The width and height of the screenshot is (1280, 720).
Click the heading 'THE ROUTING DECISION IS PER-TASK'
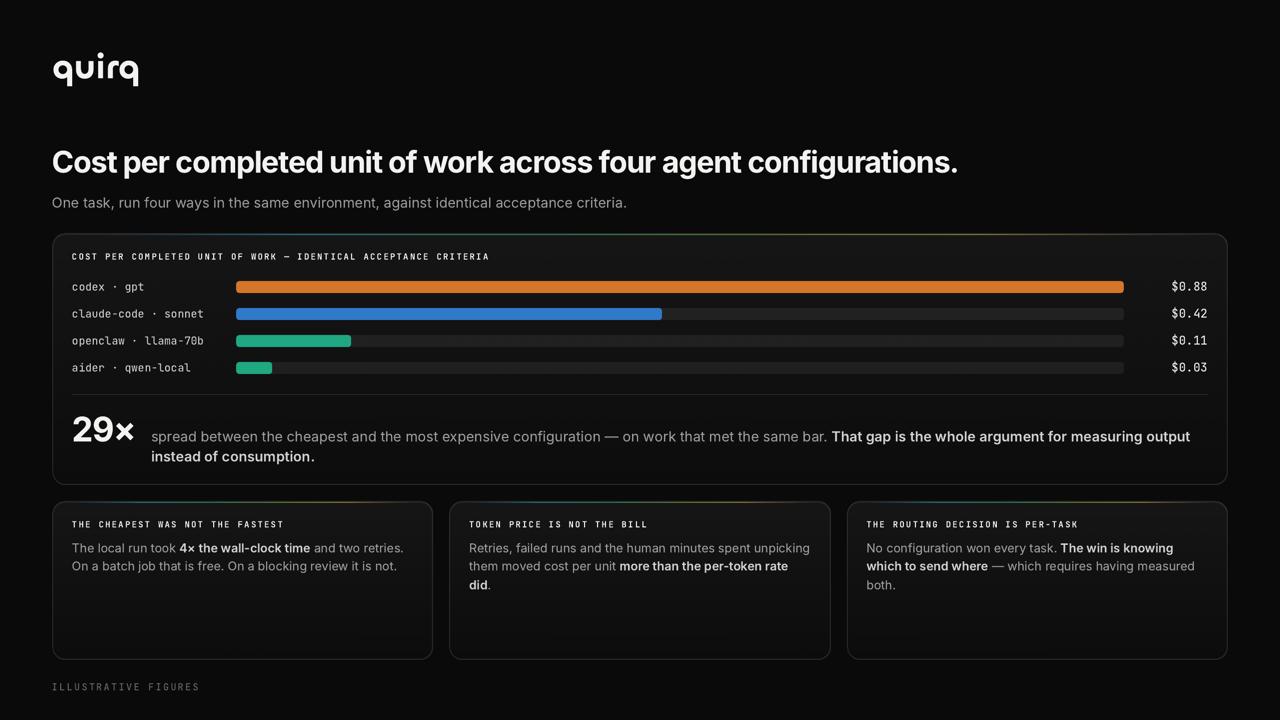[972, 525]
